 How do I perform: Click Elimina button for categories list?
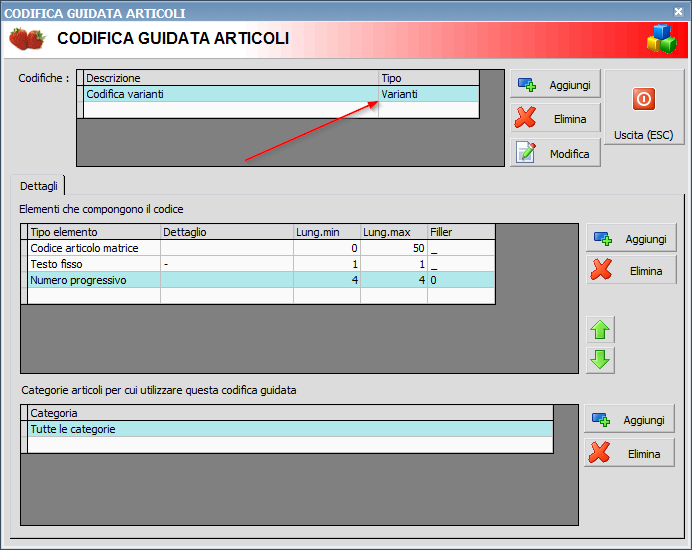tap(629, 453)
